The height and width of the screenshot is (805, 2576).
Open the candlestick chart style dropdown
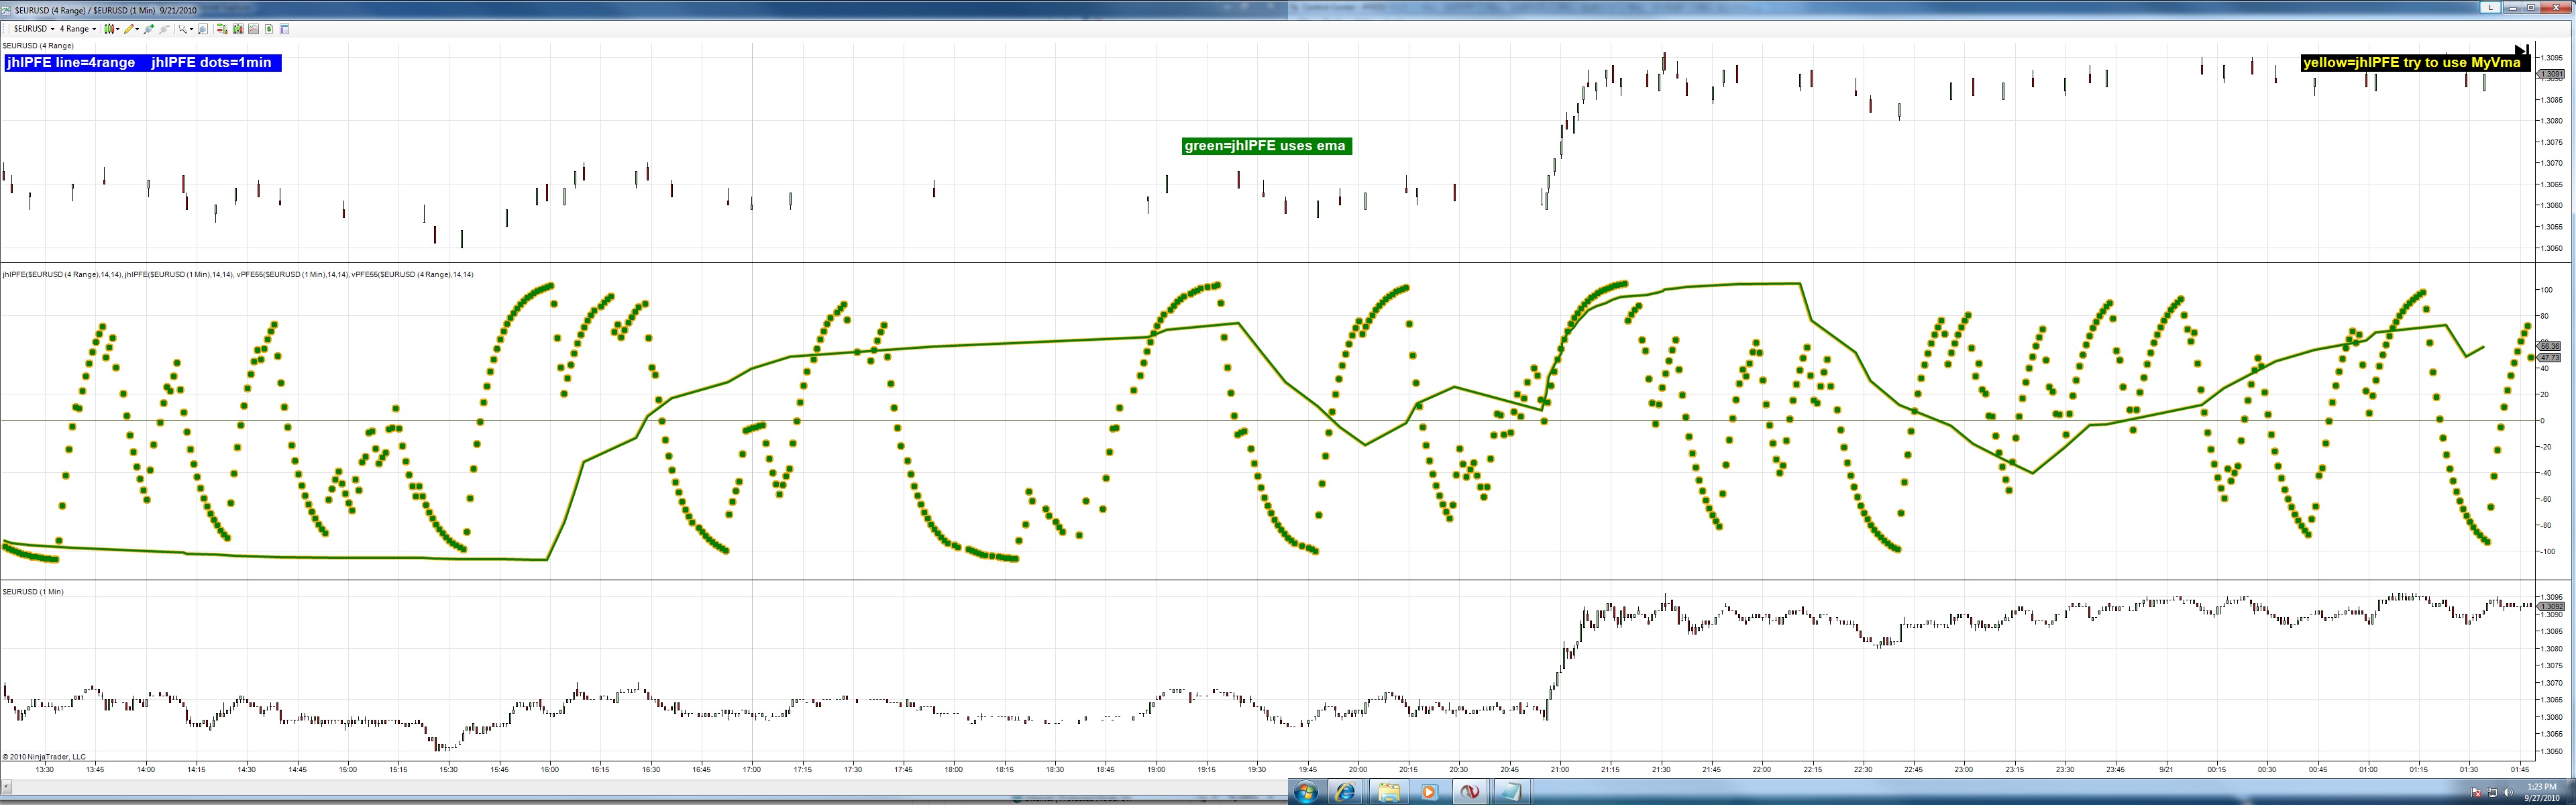point(111,29)
